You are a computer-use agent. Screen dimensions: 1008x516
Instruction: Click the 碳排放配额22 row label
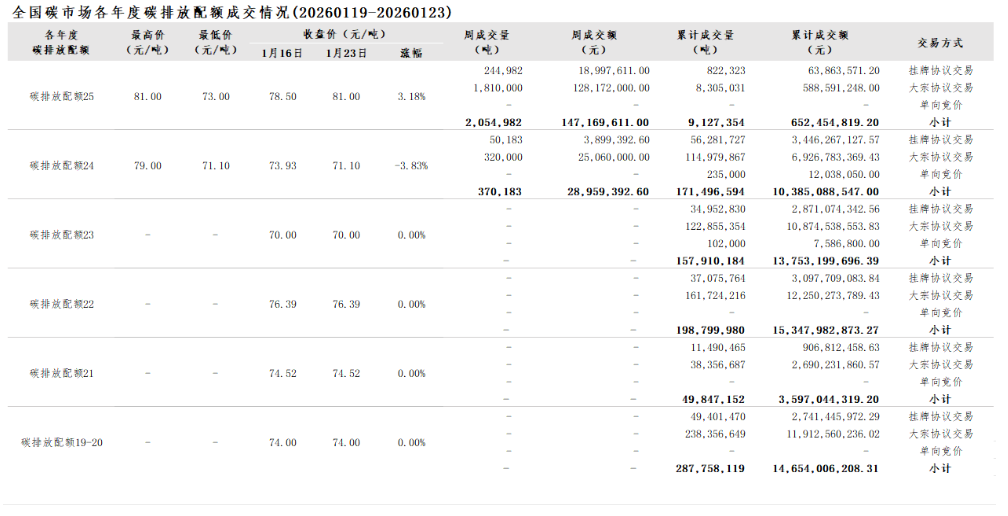(x=62, y=304)
